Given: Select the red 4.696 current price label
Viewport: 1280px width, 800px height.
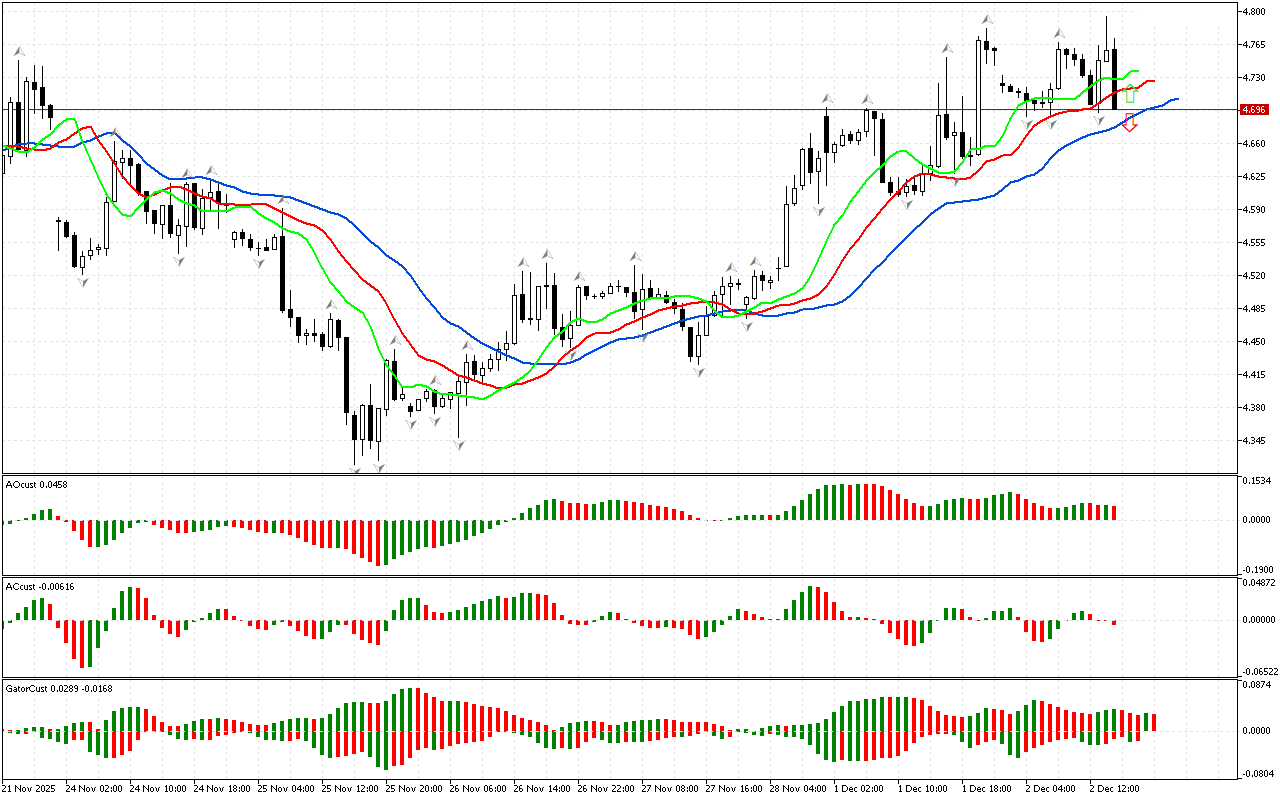Looking at the screenshot, I should [1253, 110].
